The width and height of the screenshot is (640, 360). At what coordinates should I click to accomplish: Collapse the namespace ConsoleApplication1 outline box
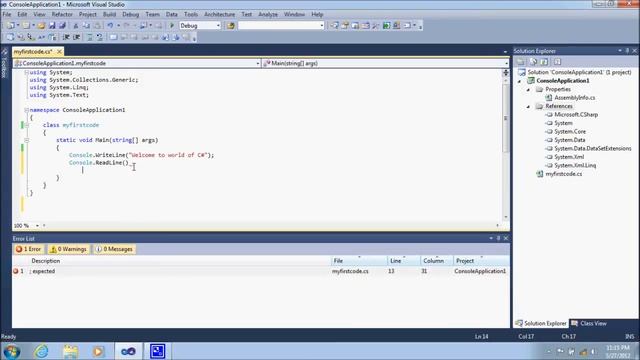26,110
